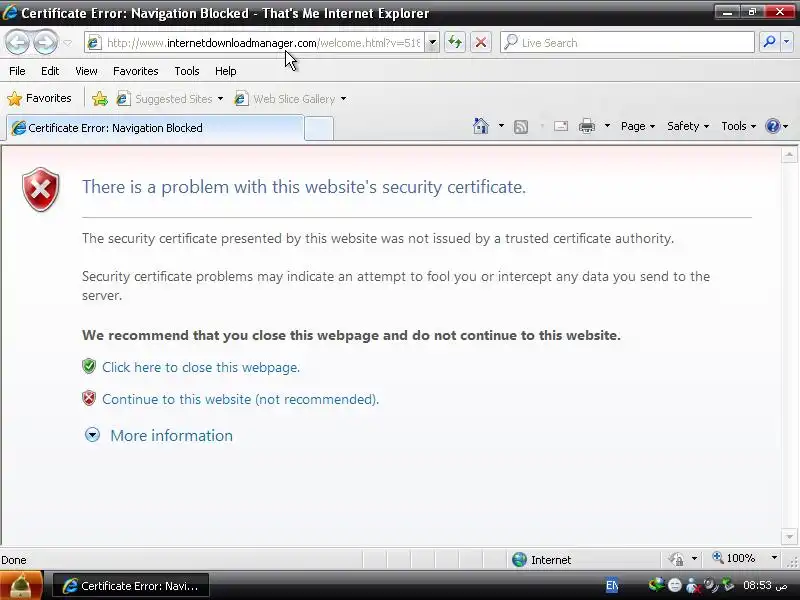Click the Certificate Error taskbar button
The height and width of the screenshot is (600, 800).
coord(131,586)
